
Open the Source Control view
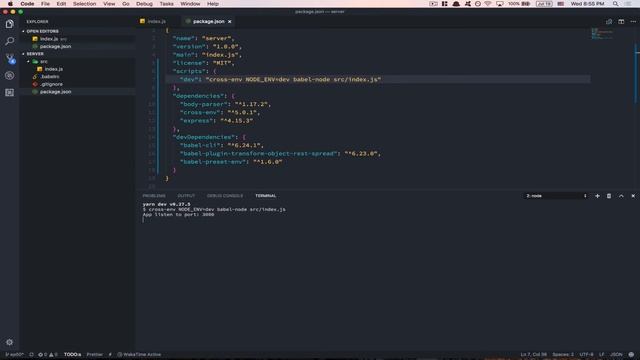pyautogui.click(x=10, y=58)
